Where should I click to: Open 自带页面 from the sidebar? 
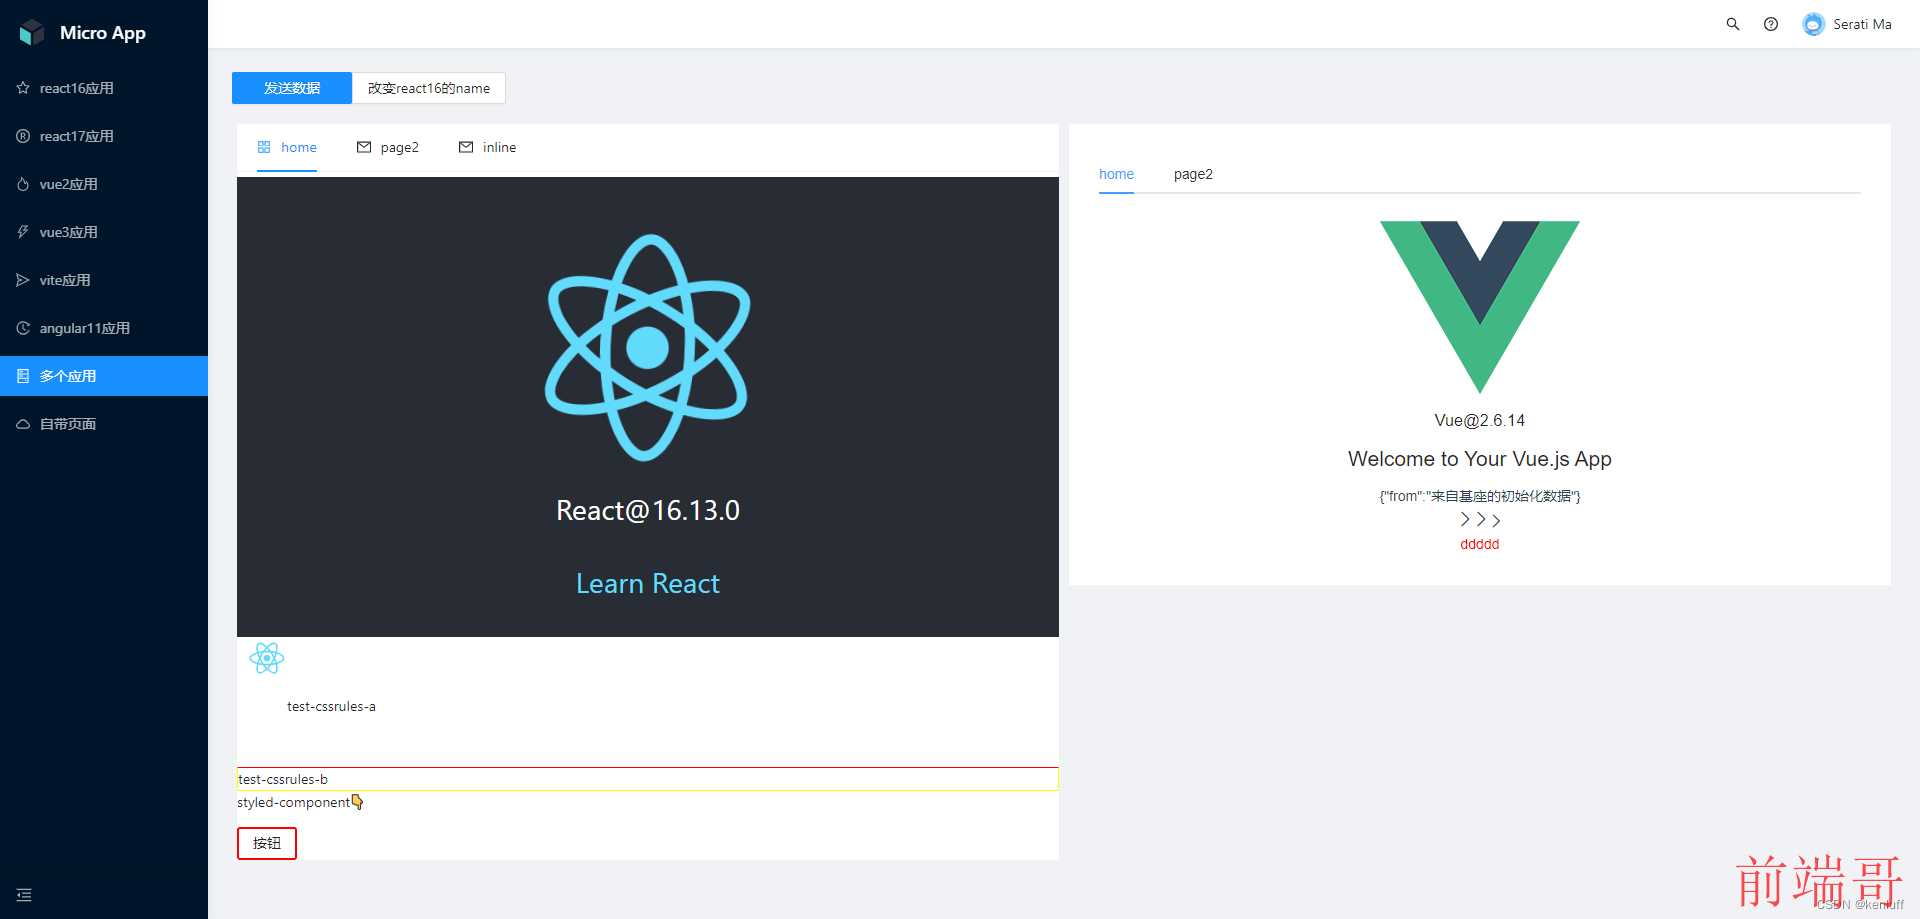[104, 424]
